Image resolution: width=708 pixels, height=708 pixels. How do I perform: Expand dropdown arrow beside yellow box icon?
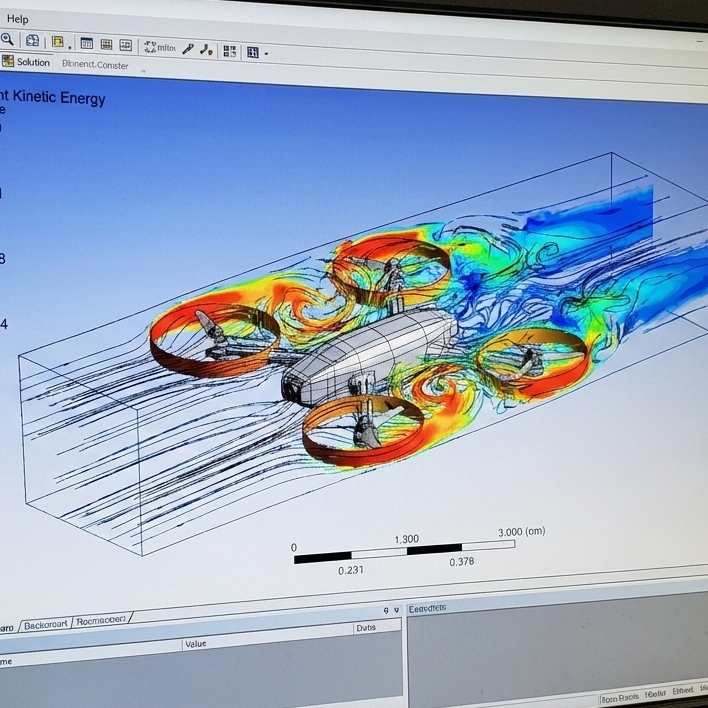(70, 45)
